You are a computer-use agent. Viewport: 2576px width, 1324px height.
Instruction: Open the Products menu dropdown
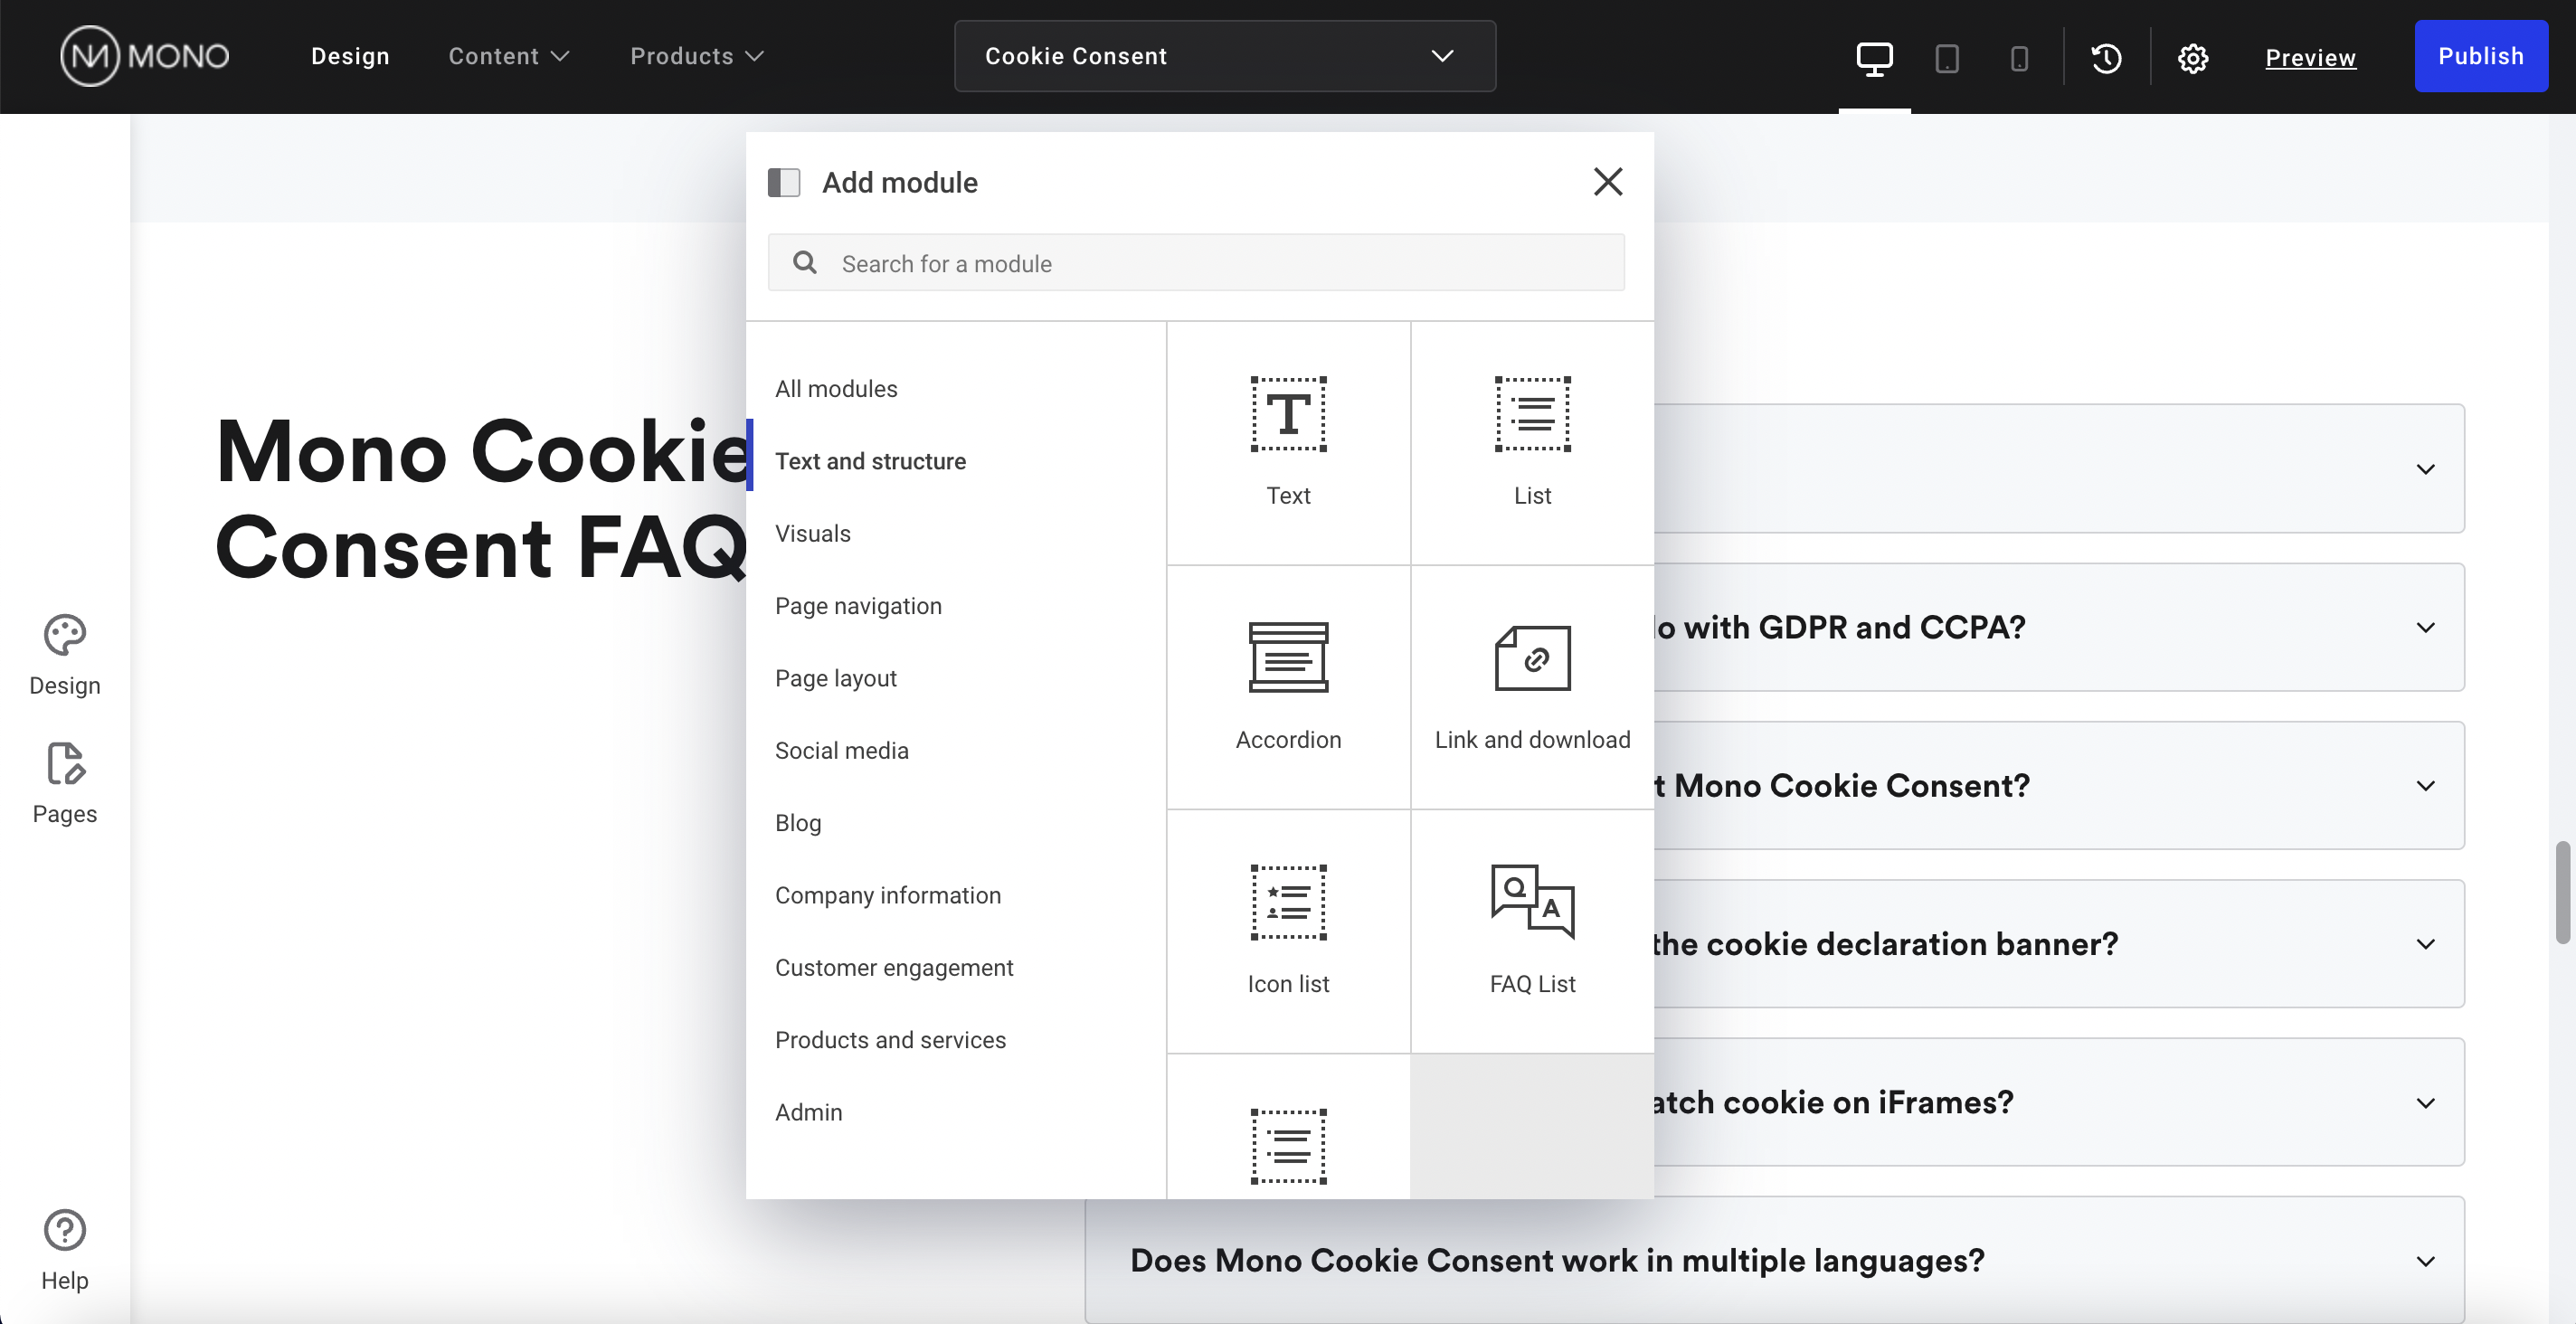[x=697, y=56]
